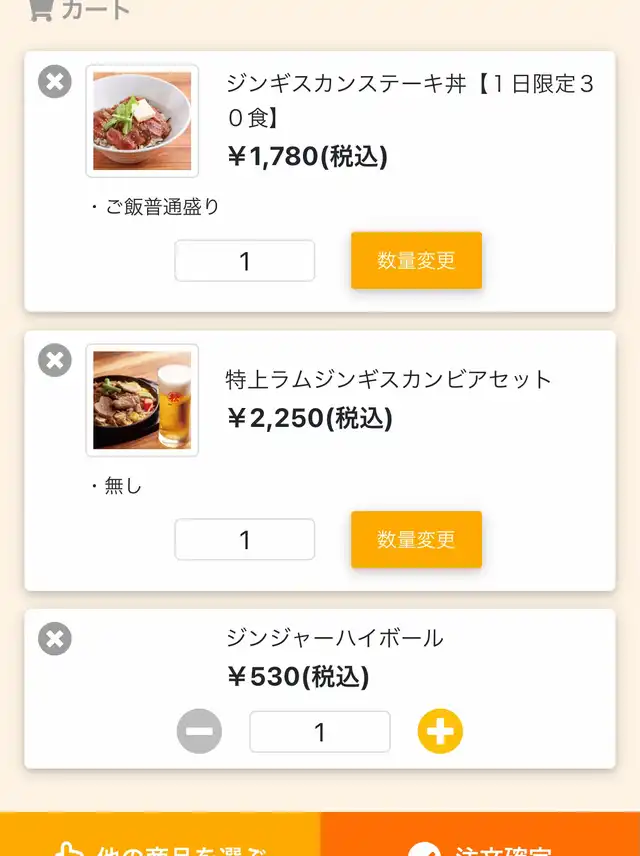Increase ジンジャーハイボール quantity with plus icon
This screenshot has height=856, width=640.
click(x=440, y=731)
